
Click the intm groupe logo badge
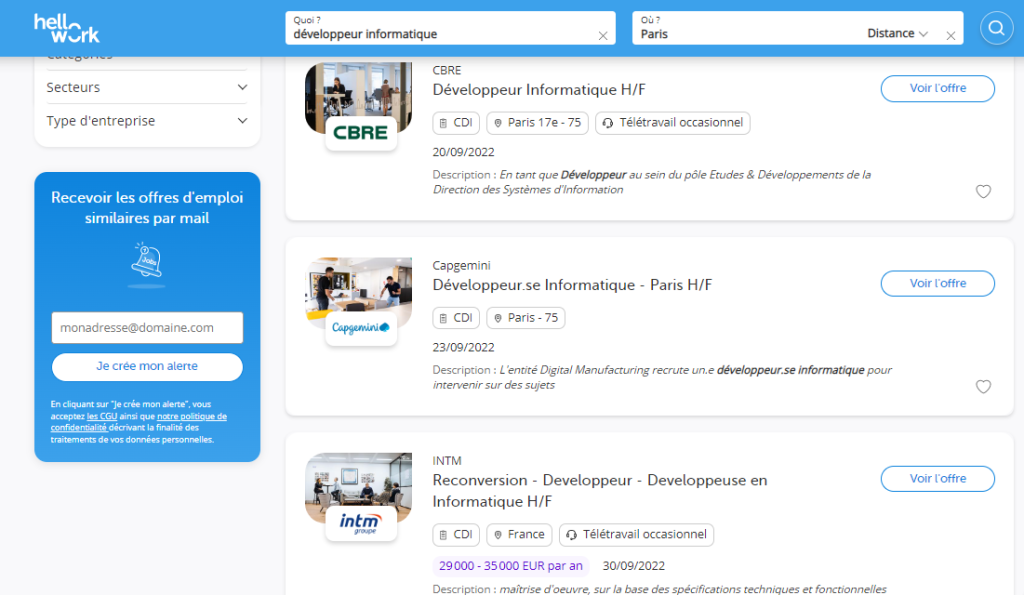pos(360,523)
